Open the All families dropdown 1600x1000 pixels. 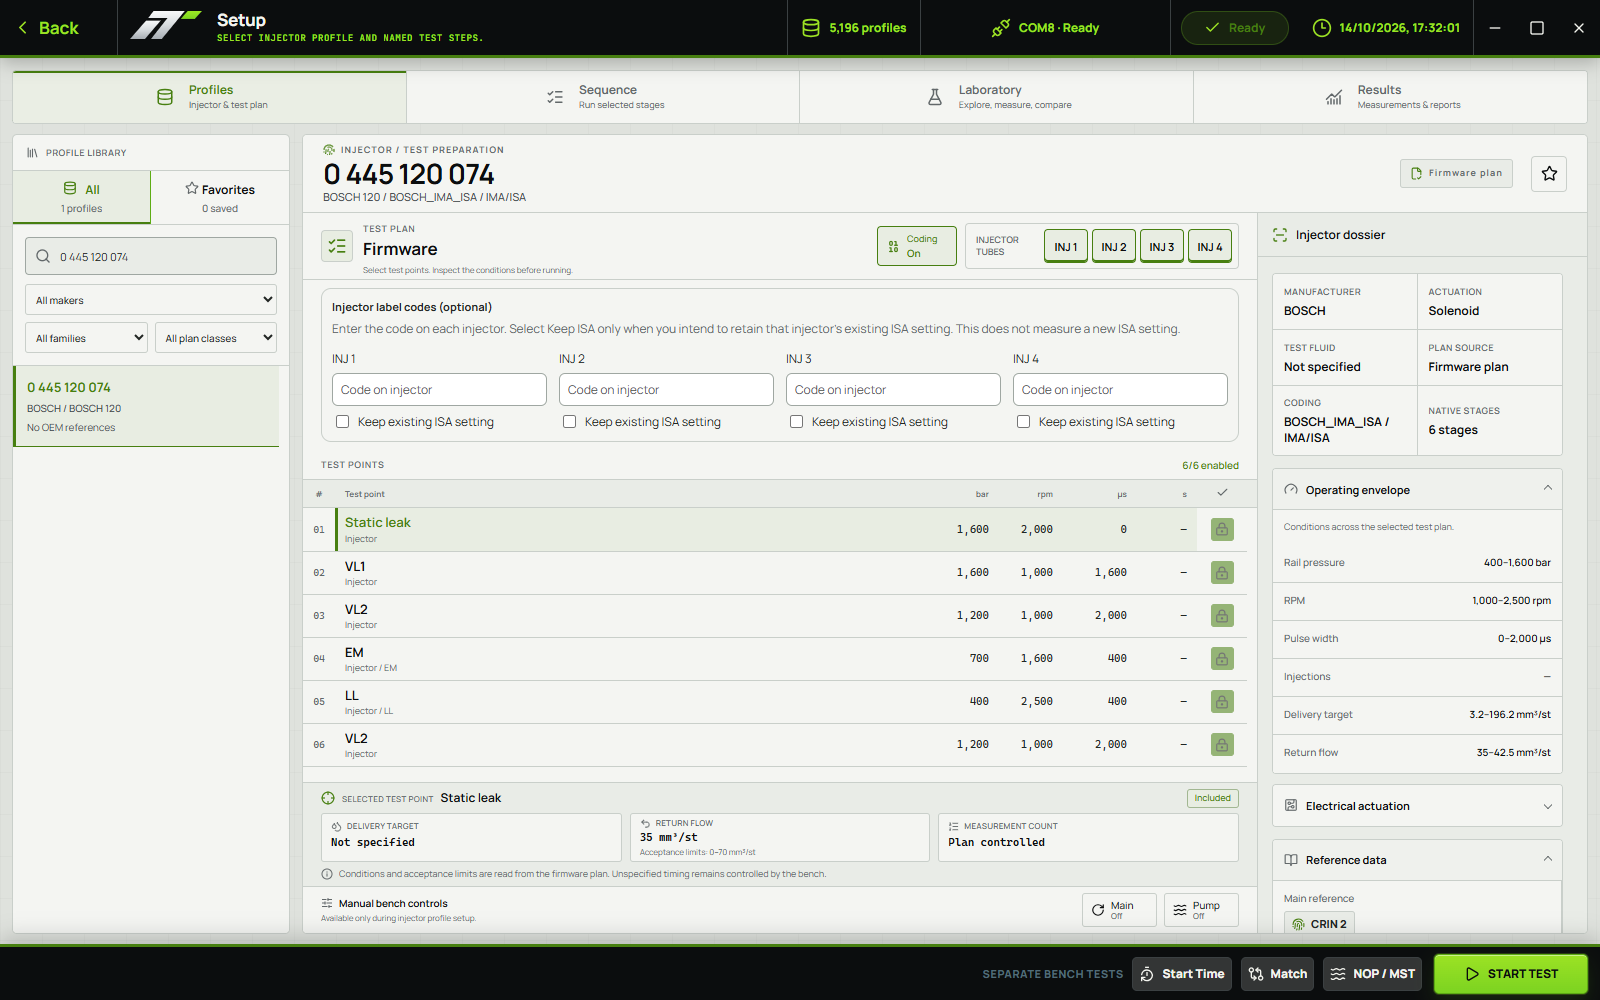(87, 338)
